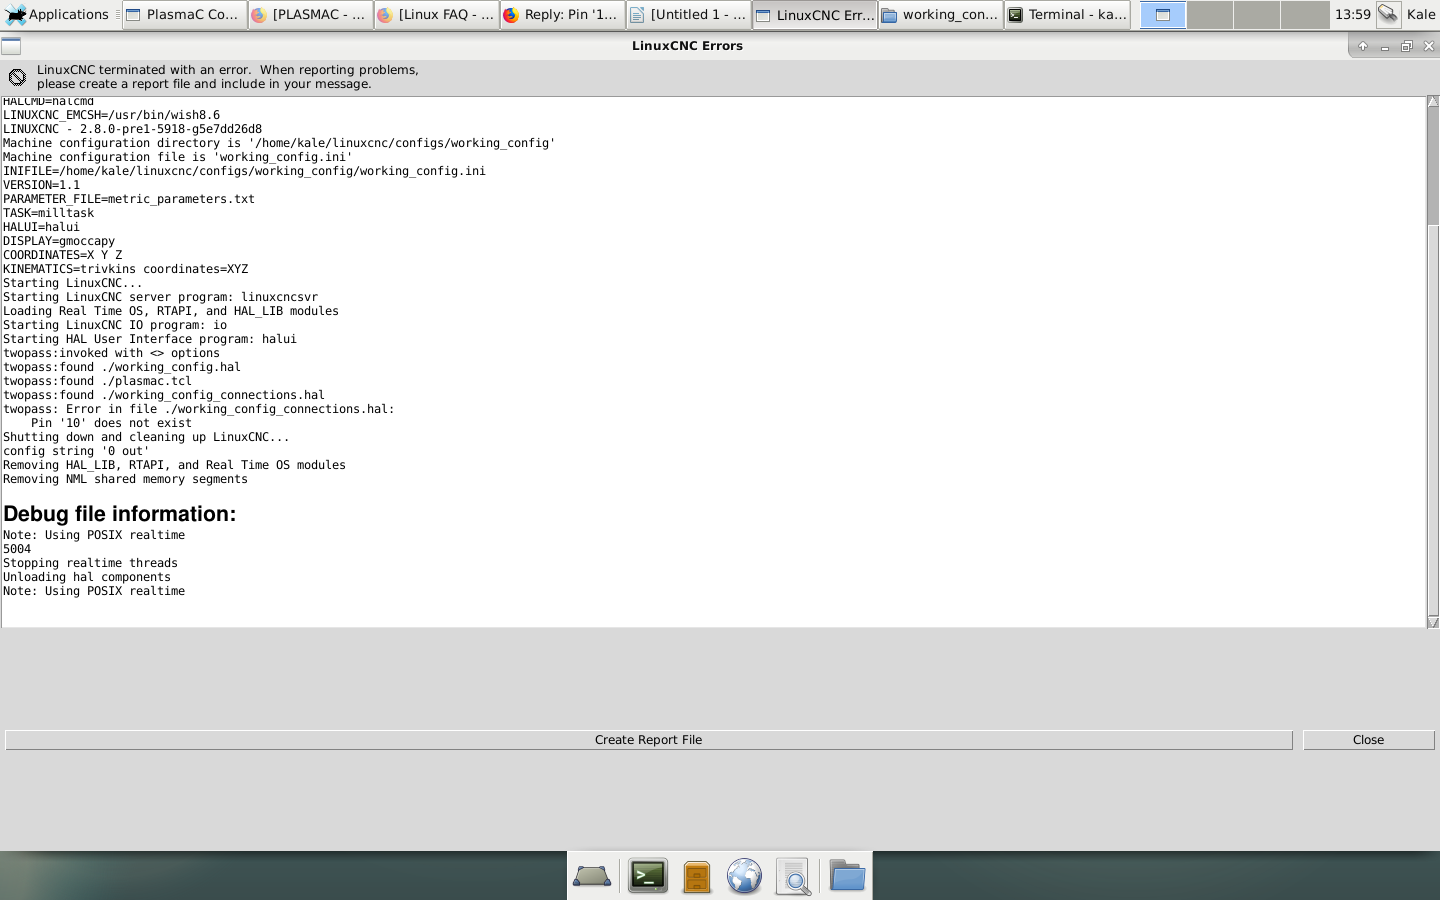The width and height of the screenshot is (1440, 900).
Task: Launch web browser globe icon in dock
Action: click(x=744, y=877)
